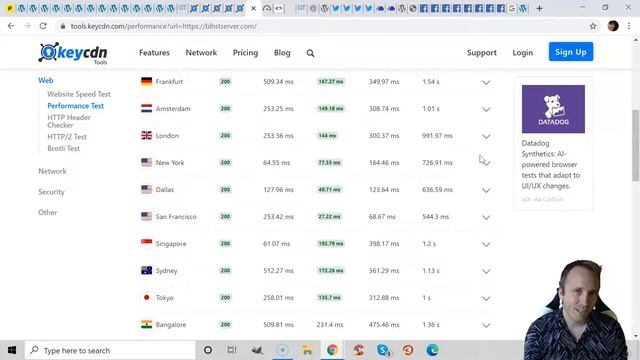Open Task View in the taskbar
The height and width of the screenshot is (360, 640).
click(x=232, y=350)
